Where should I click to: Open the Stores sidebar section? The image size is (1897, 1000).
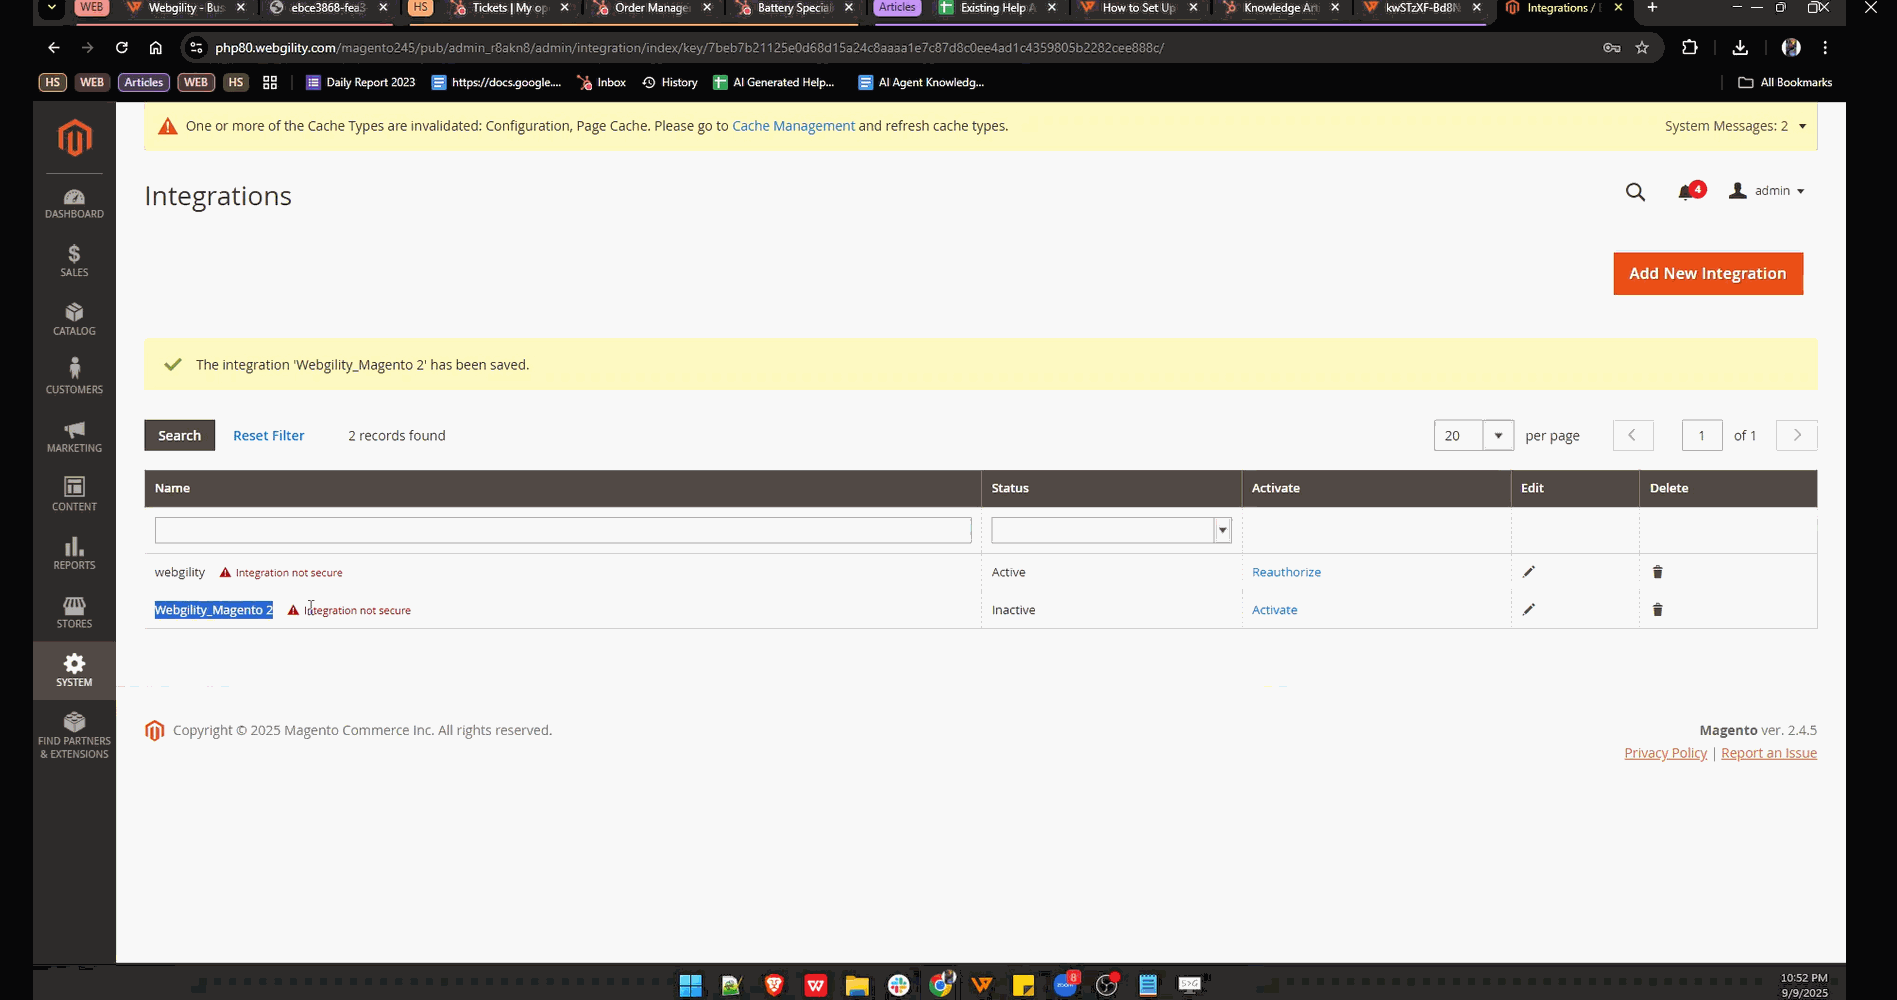pyautogui.click(x=74, y=612)
